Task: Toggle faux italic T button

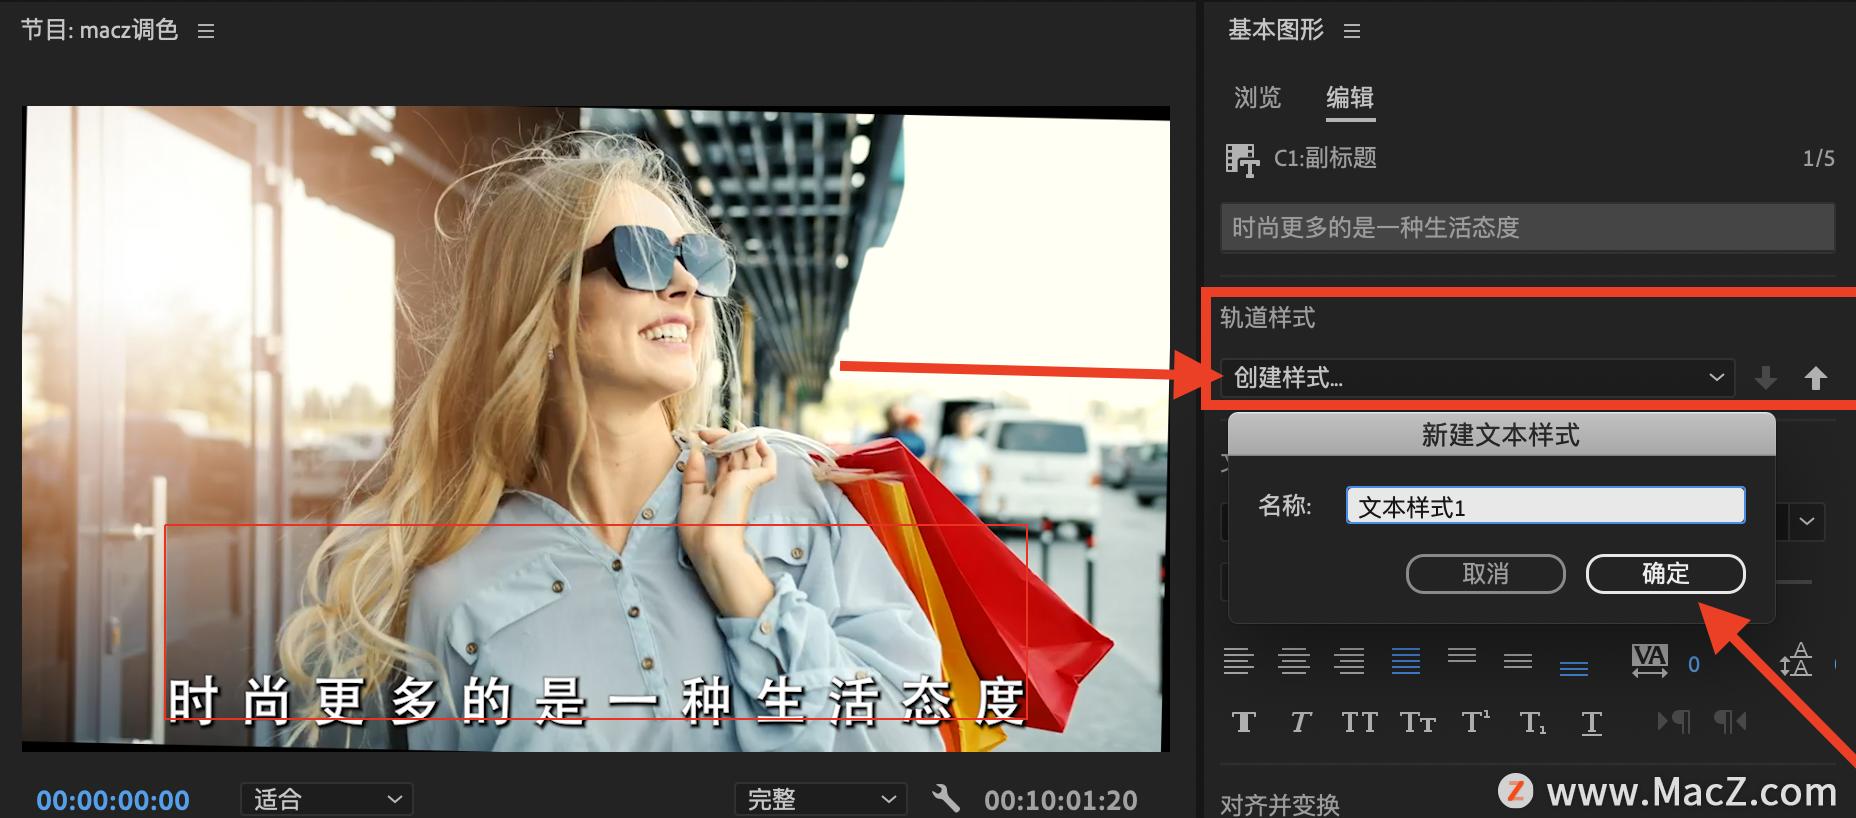Action: [1300, 722]
